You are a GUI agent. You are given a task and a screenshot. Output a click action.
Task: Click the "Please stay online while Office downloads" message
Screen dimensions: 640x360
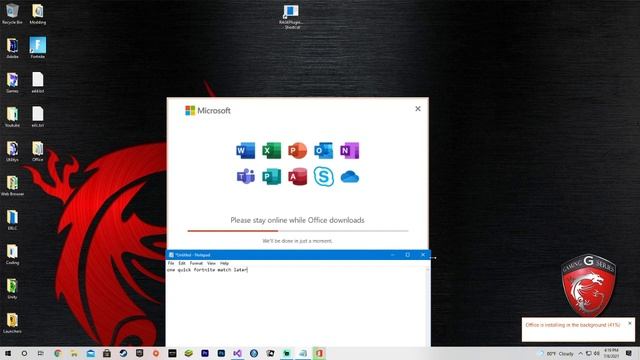pos(297,220)
